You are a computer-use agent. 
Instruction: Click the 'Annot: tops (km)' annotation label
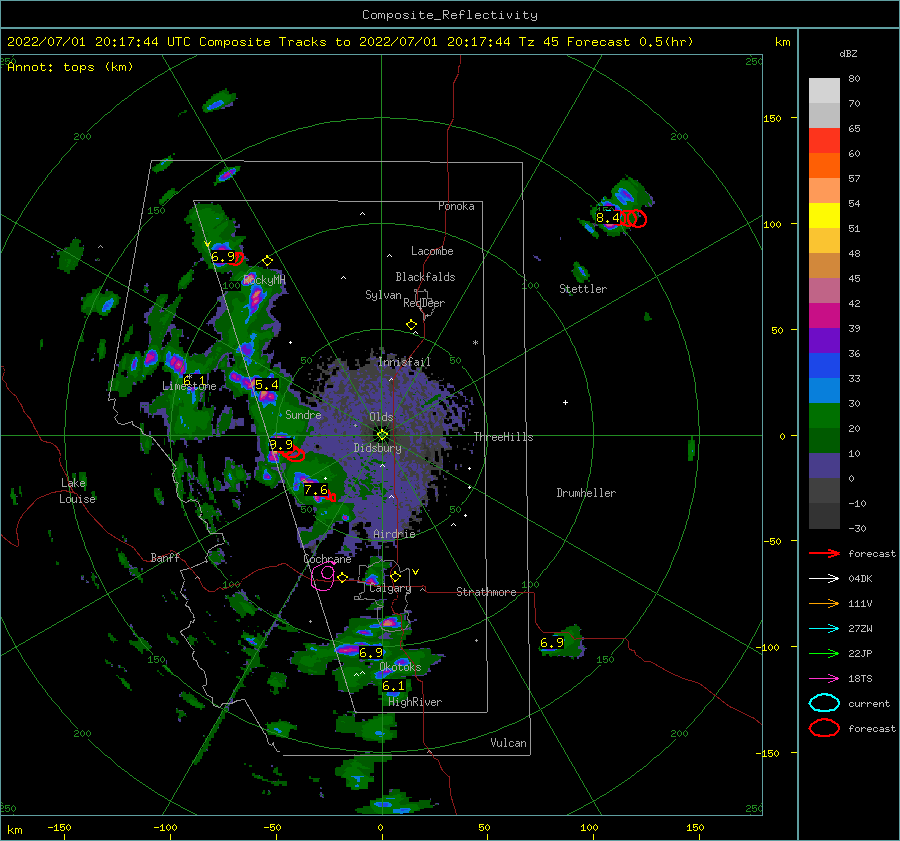click(x=70, y=67)
